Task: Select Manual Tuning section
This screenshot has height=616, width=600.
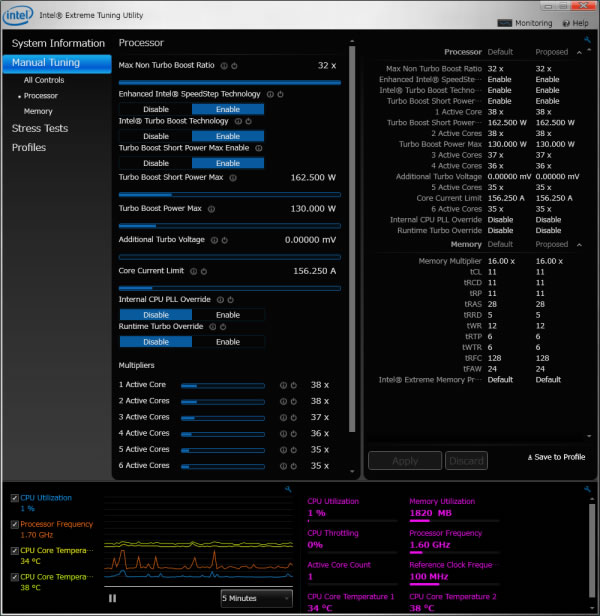Action: 57,63
